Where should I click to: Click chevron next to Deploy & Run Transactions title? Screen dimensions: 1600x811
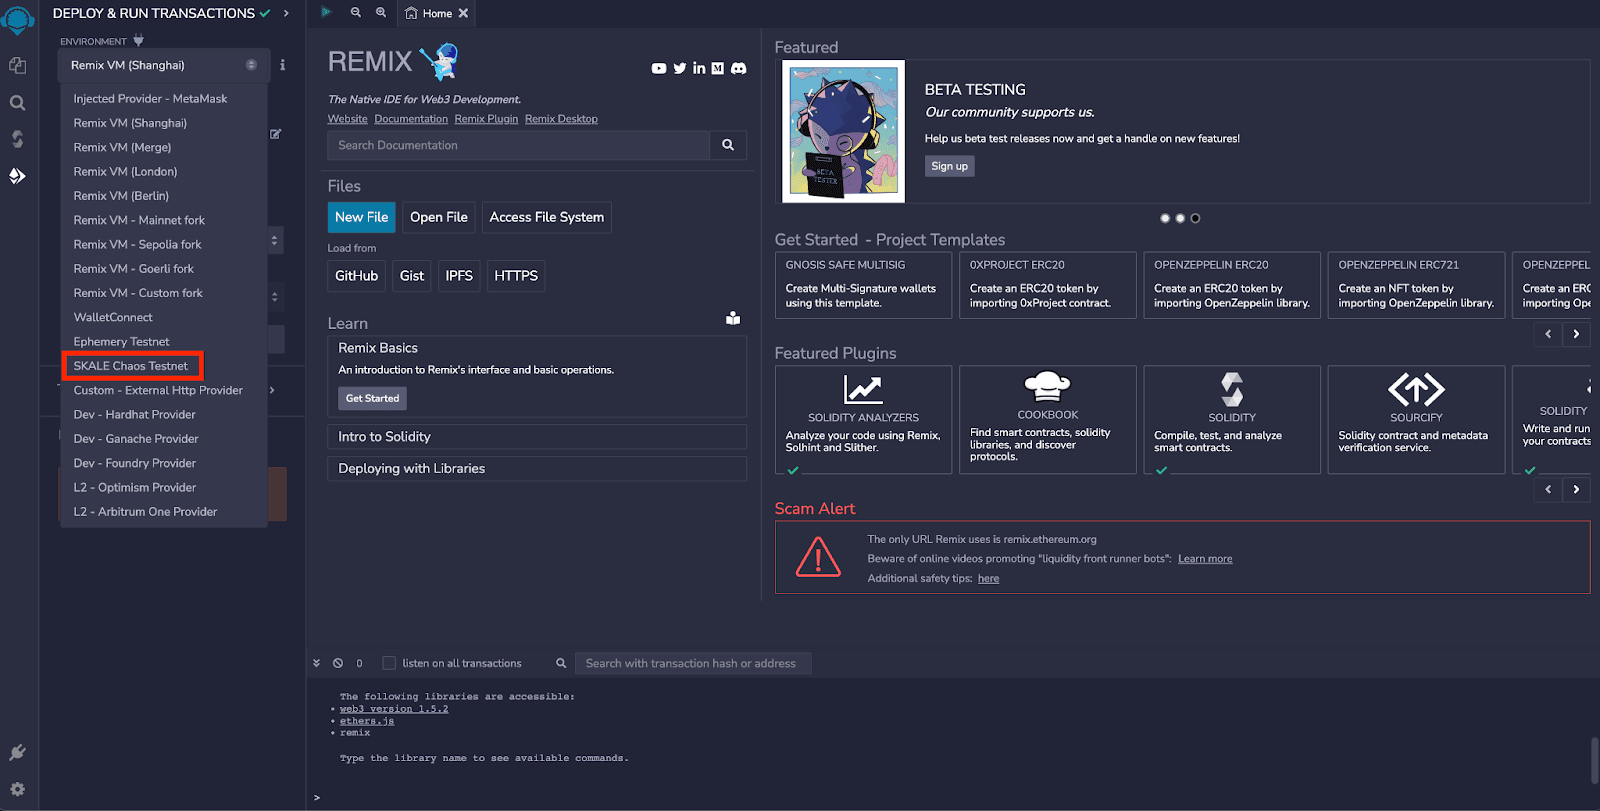click(x=286, y=13)
